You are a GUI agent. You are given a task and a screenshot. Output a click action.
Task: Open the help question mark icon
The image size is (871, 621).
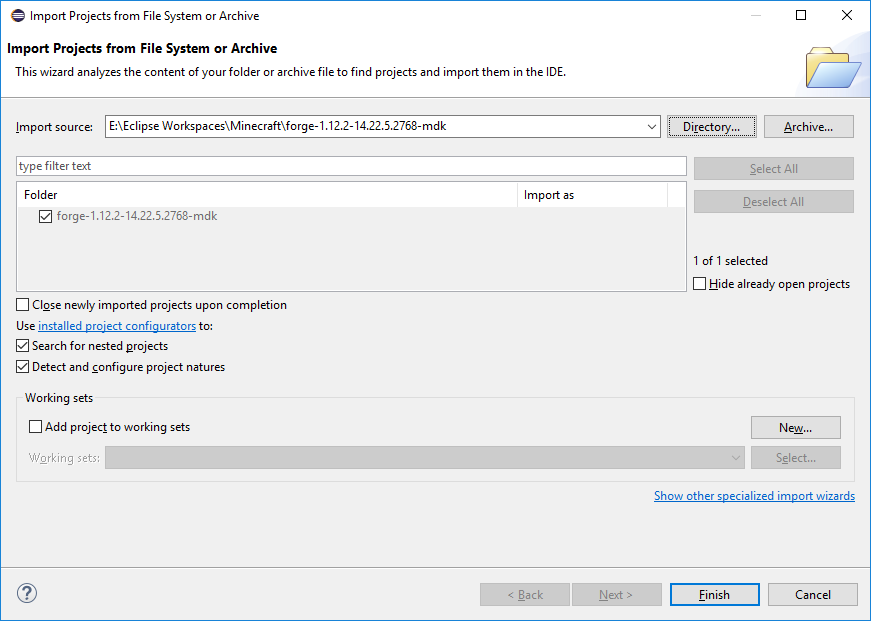27,593
